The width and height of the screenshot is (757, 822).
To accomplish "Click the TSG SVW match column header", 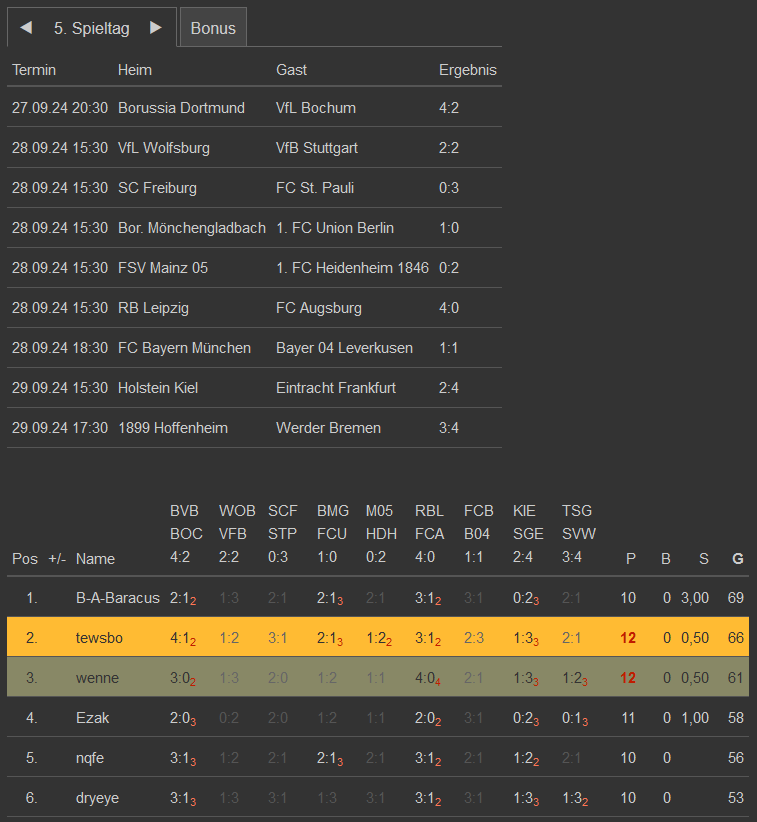I will tap(578, 534).
